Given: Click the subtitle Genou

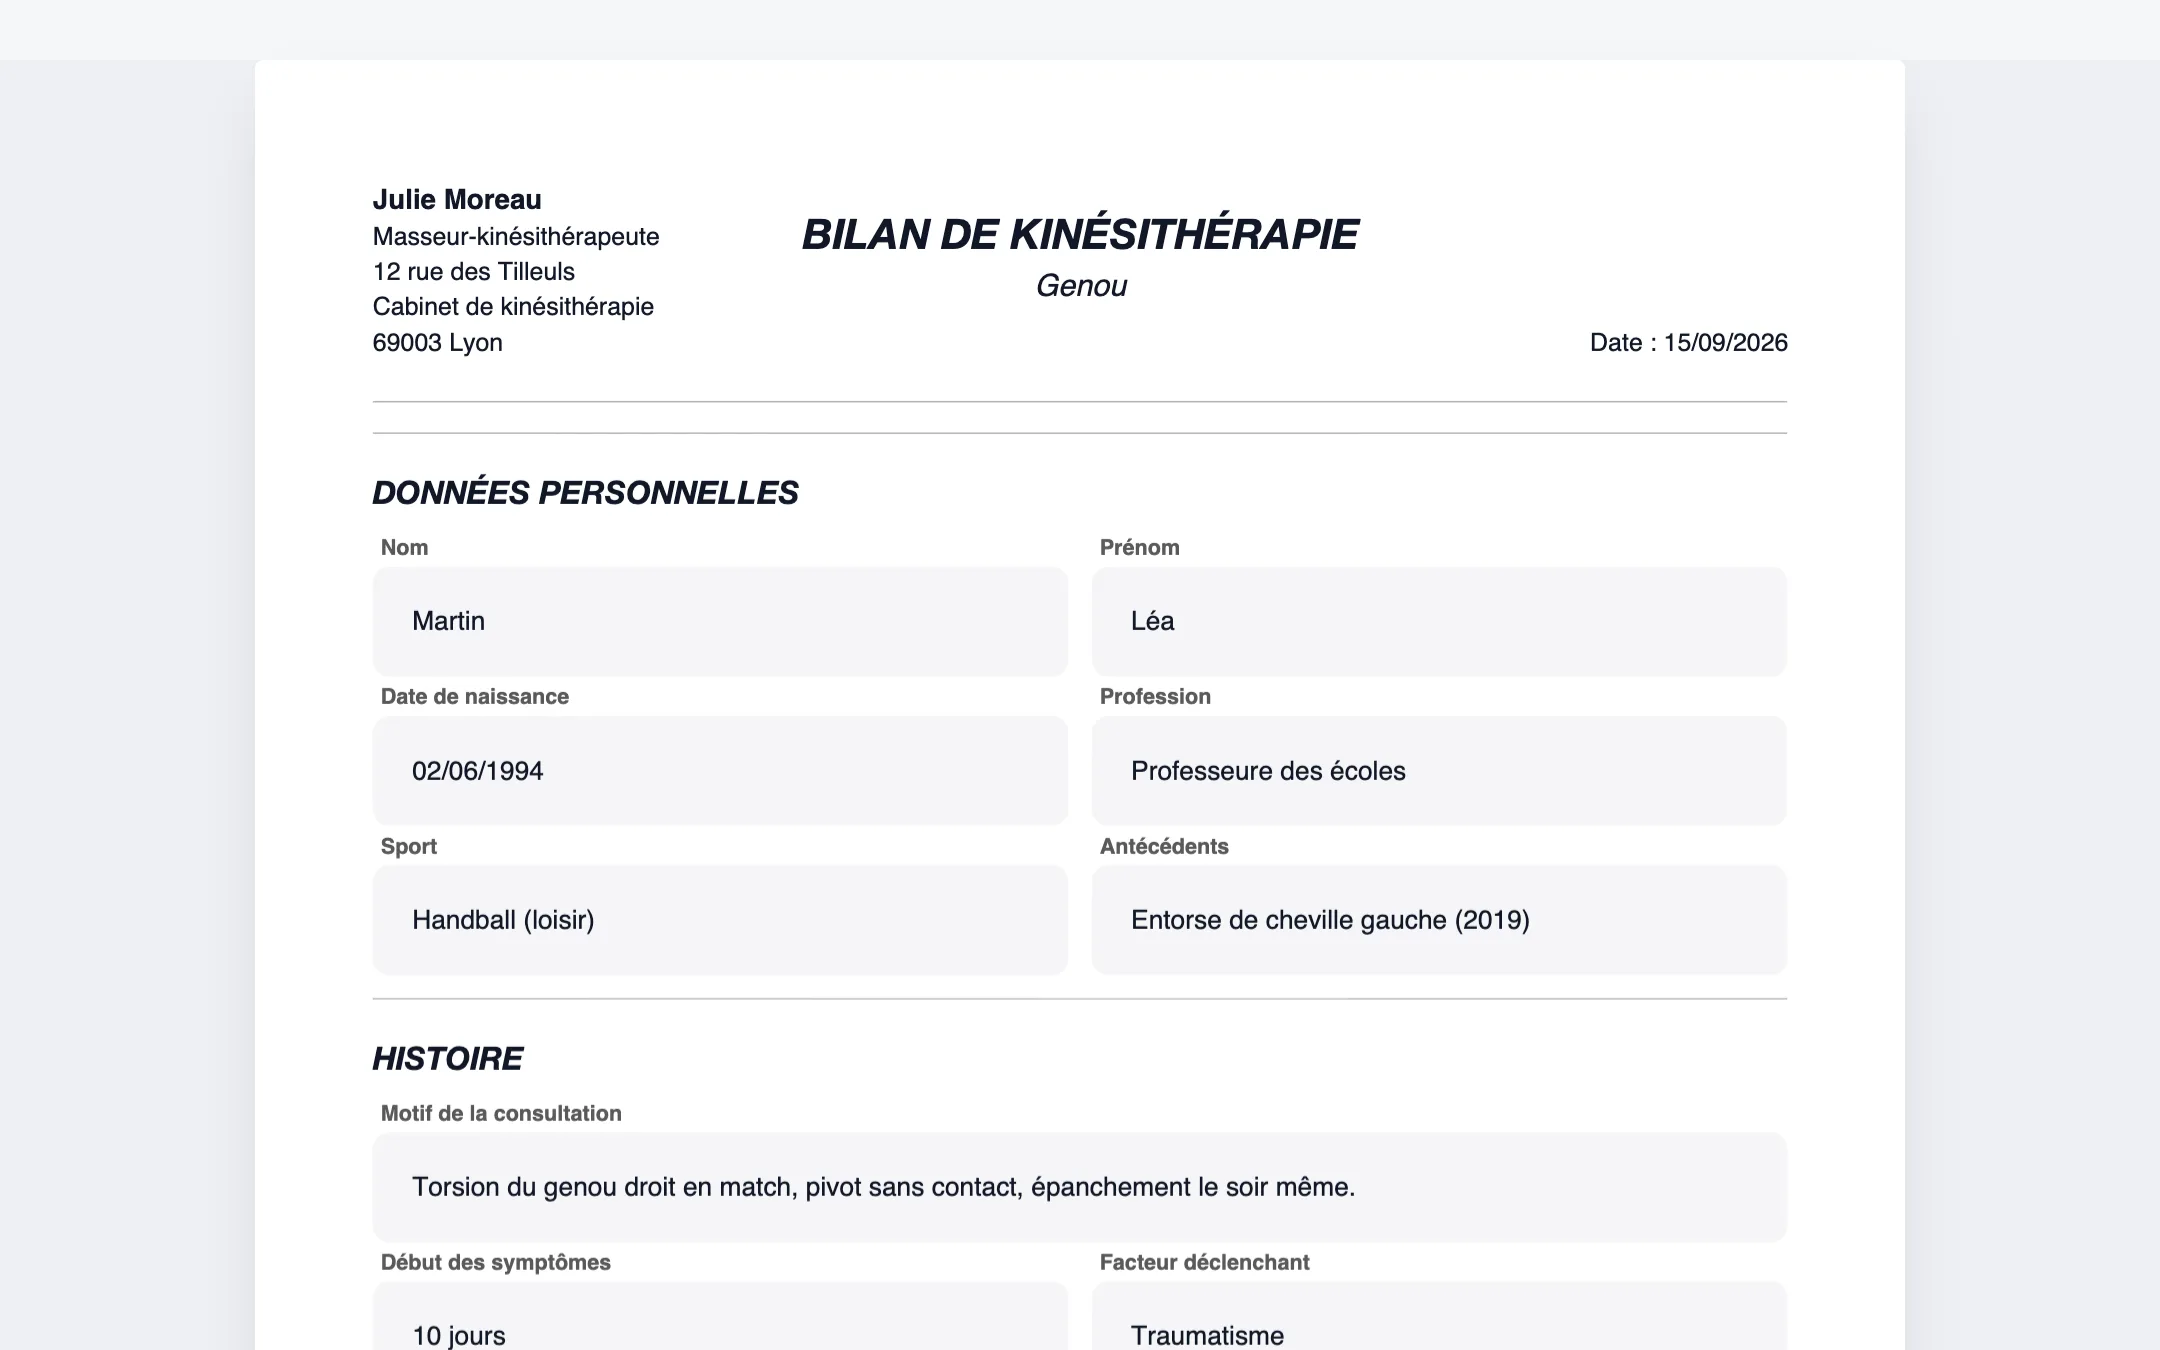Looking at the screenshot, I should coord(1081,286).
